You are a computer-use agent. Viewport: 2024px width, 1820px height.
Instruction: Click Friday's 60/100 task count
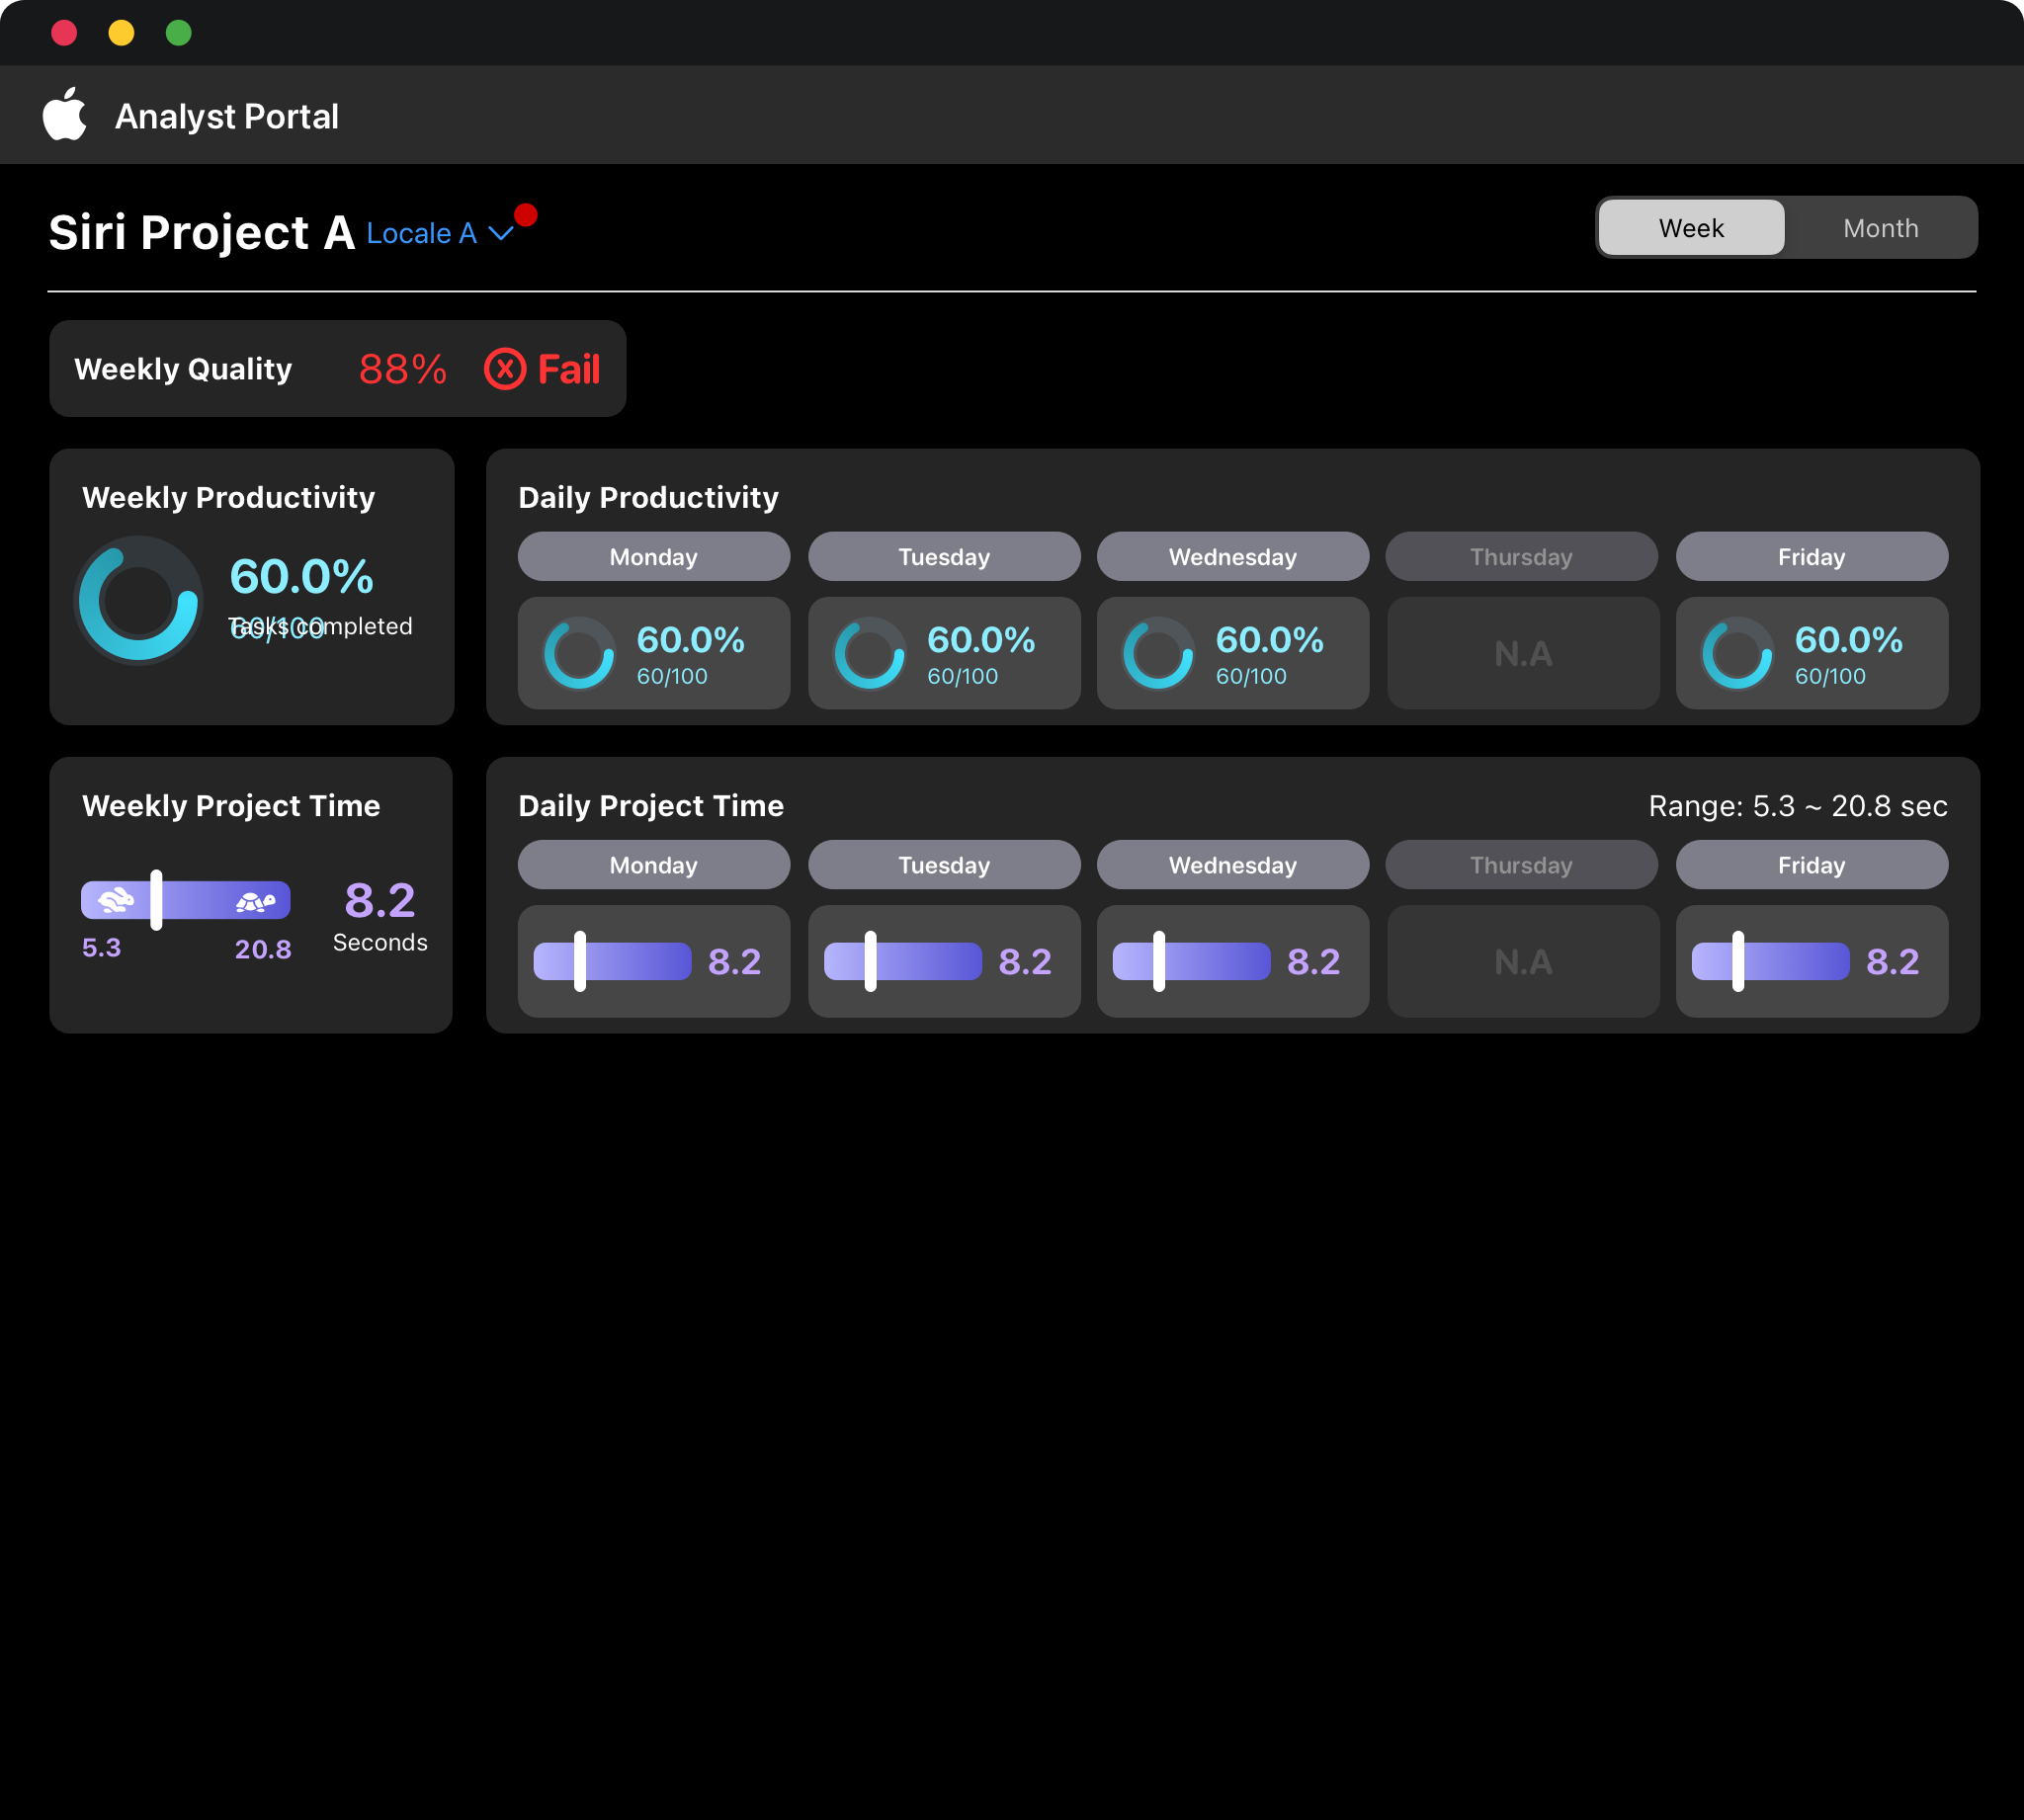[1830, 677]
